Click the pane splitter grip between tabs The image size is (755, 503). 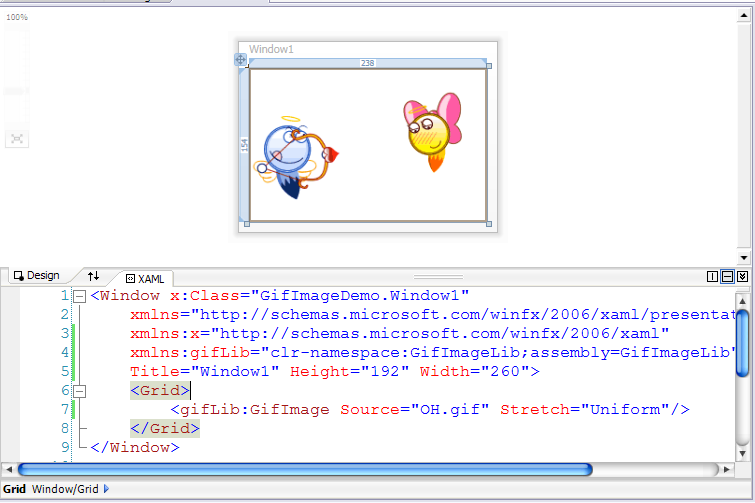tap(438, 277)
